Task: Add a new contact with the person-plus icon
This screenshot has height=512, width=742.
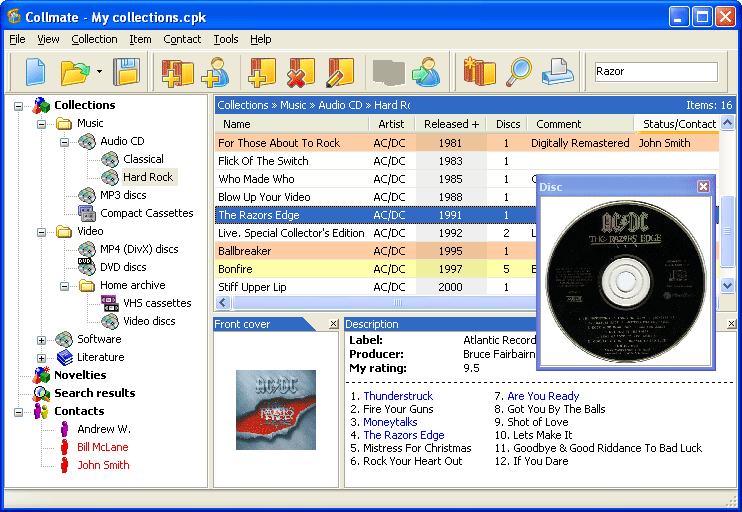Action: click(215, 72)
